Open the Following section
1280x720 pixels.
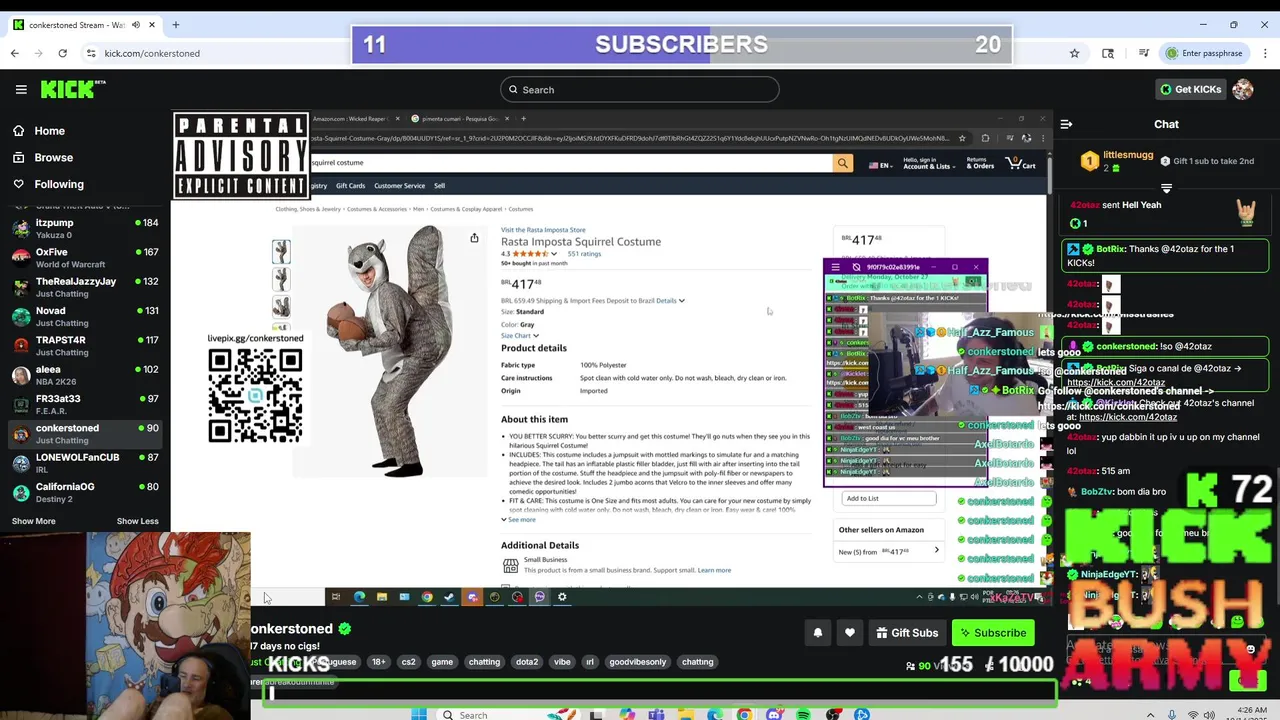[x=59, y=184]
